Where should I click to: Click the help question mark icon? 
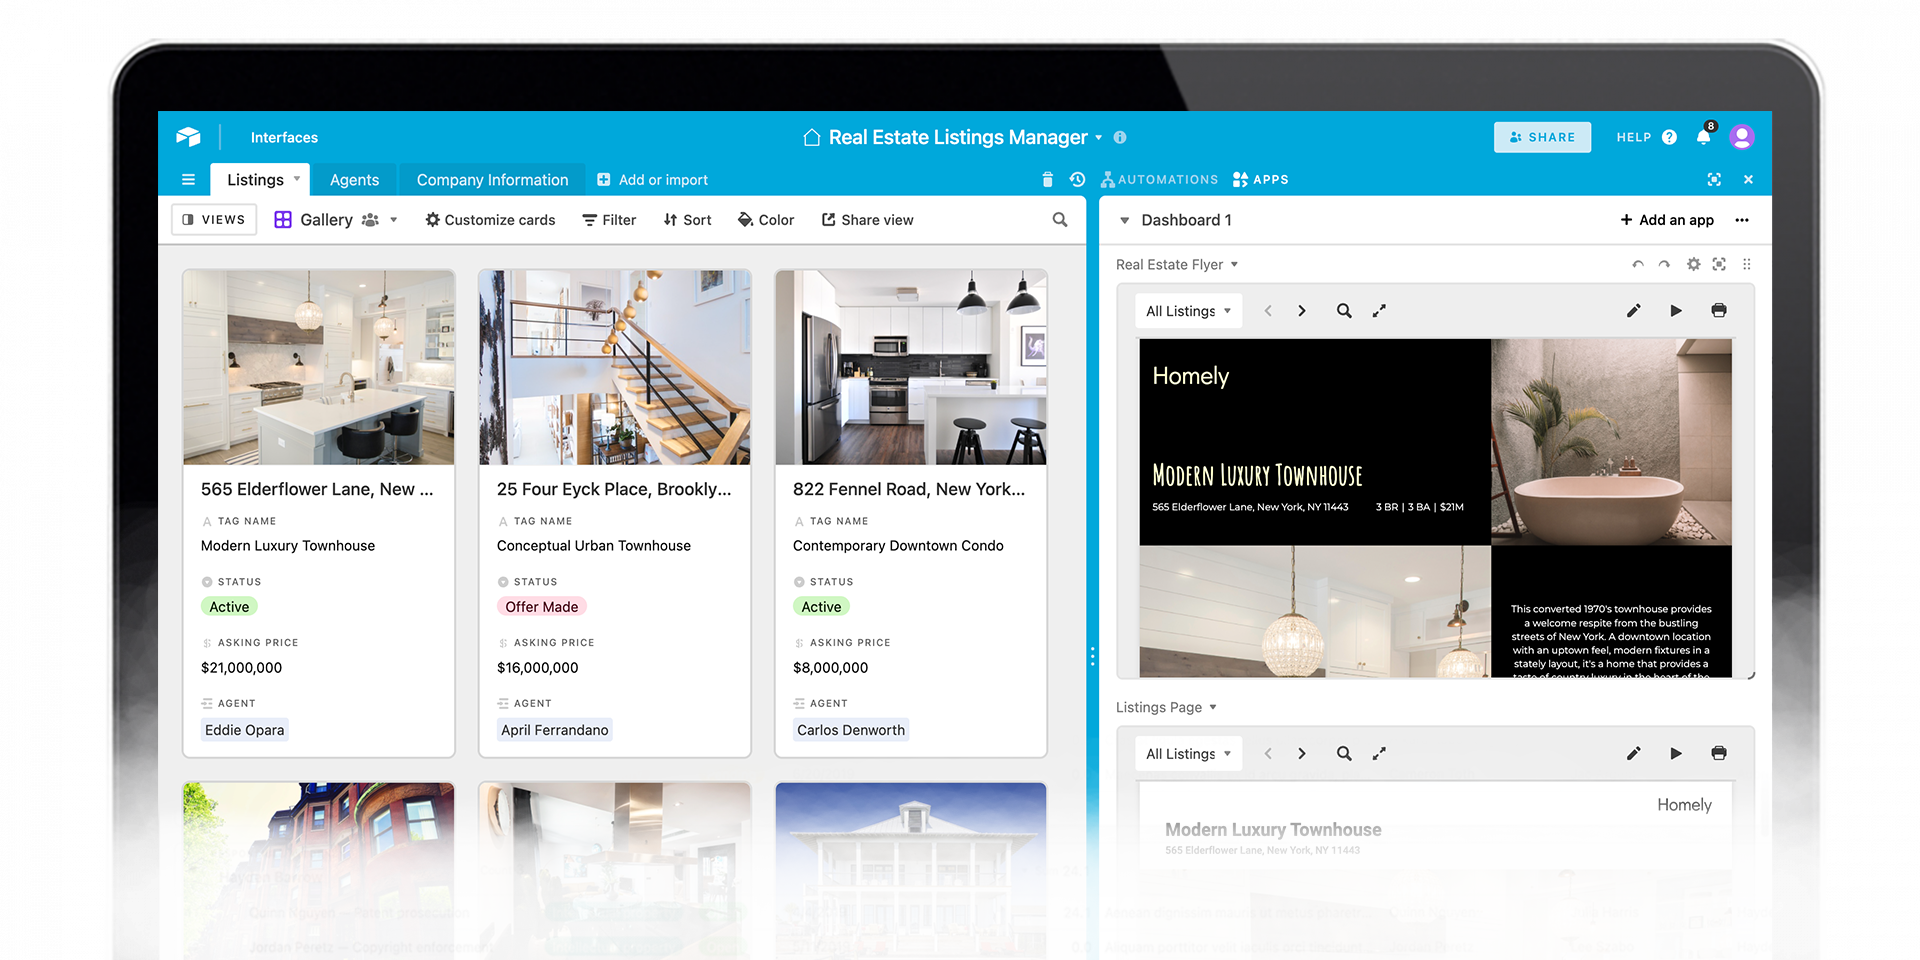(x=1669, y=138)
